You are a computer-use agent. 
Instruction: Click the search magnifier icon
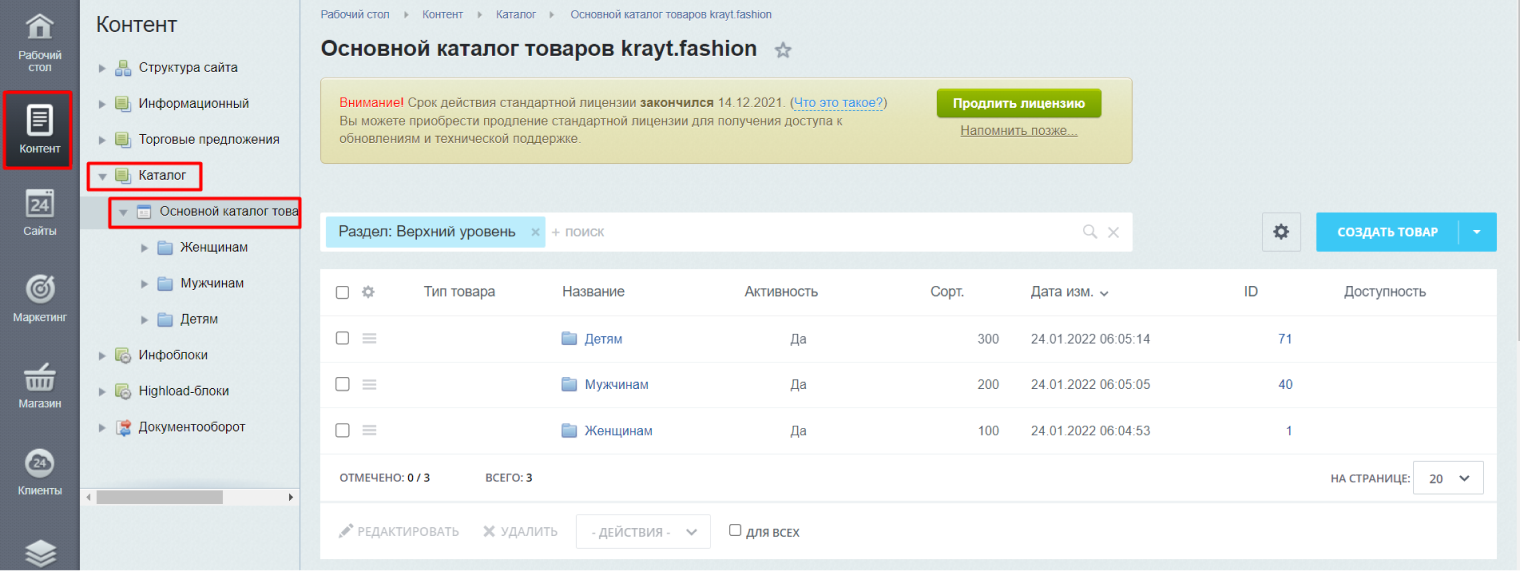click(x=1090, y=232)
